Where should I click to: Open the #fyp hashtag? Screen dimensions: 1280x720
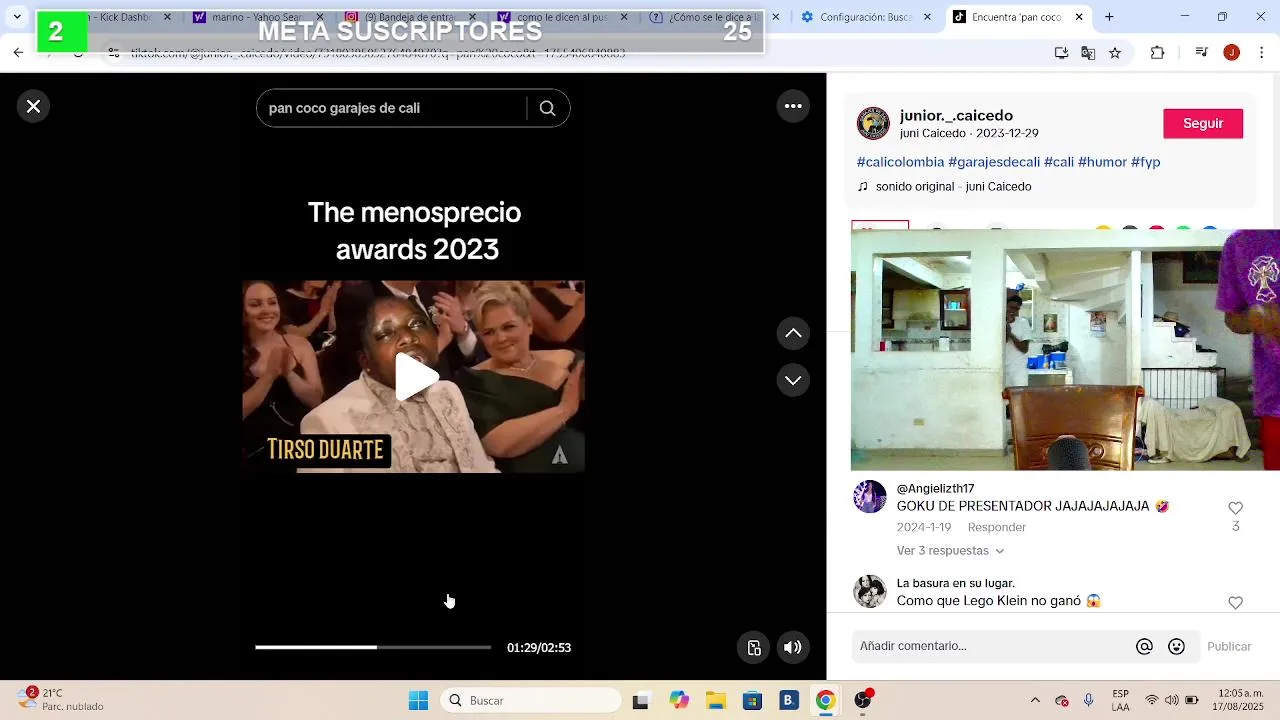click(1145, 162)
